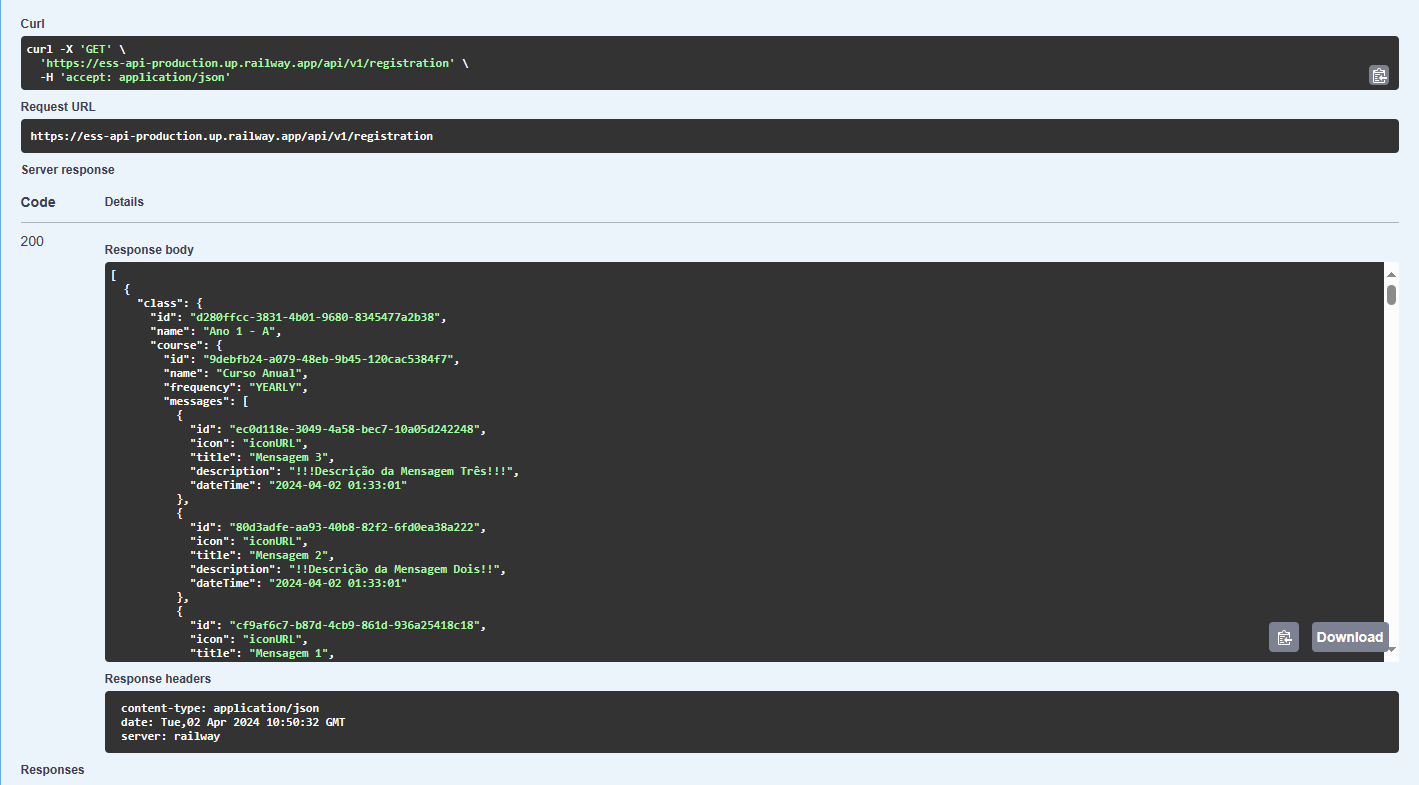
Task: Click the "Descrição da Mensagem Dois" text
Action: (x=396, y=569)
